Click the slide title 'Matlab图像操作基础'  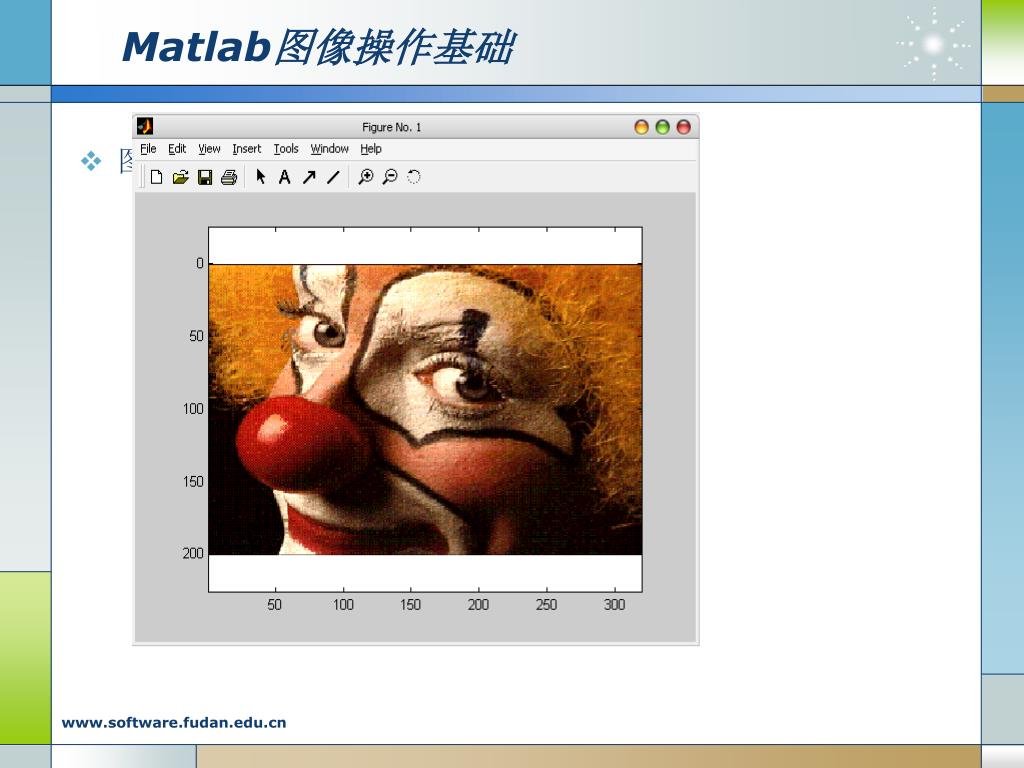click(318, 47)
